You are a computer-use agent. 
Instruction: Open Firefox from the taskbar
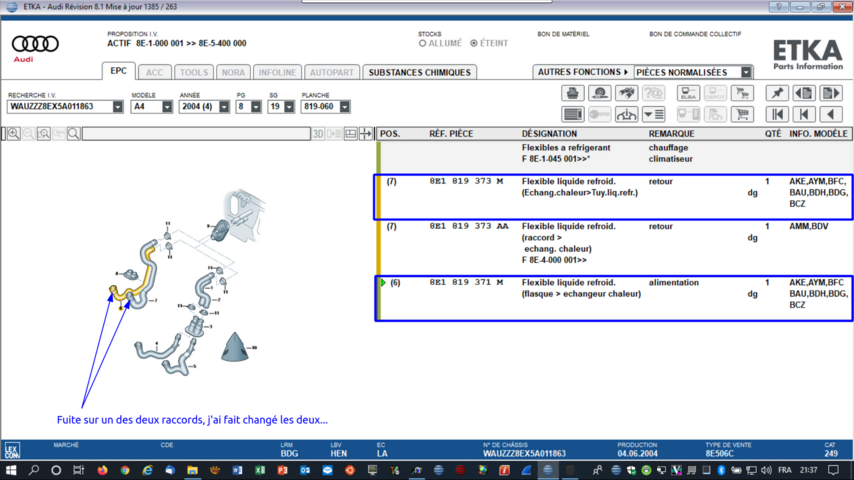pos(102,470)
